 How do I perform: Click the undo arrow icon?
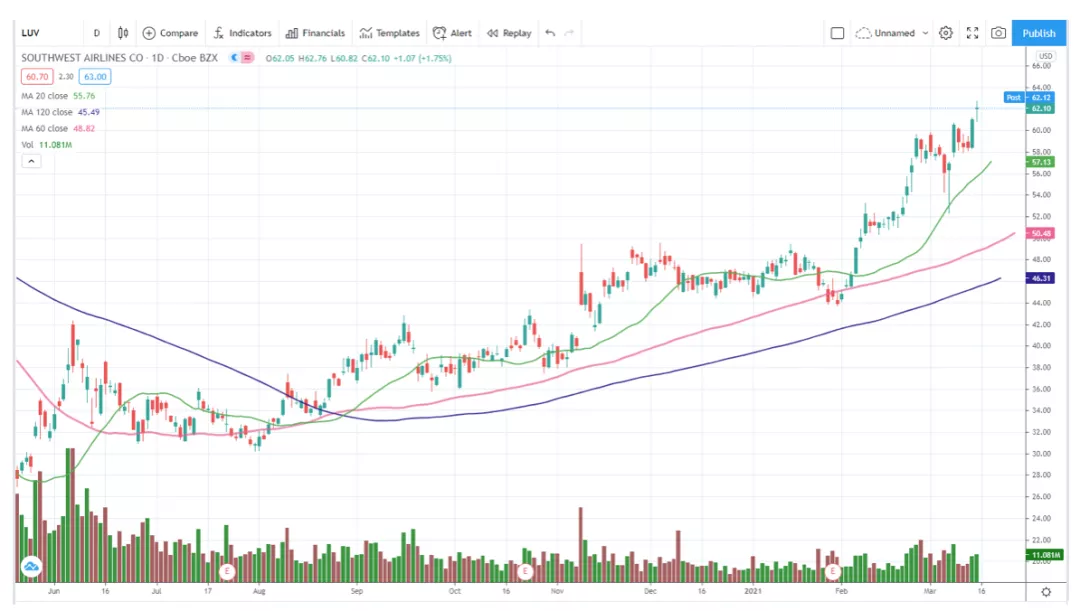point(550,32)
